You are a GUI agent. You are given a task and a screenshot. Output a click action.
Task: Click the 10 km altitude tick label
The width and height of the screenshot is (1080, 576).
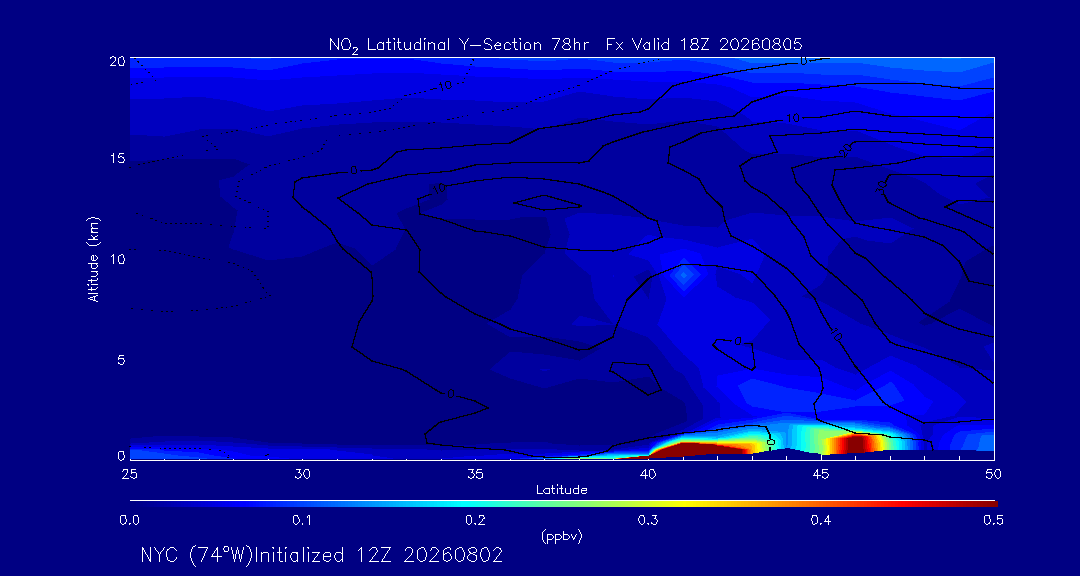click(117, 258)
